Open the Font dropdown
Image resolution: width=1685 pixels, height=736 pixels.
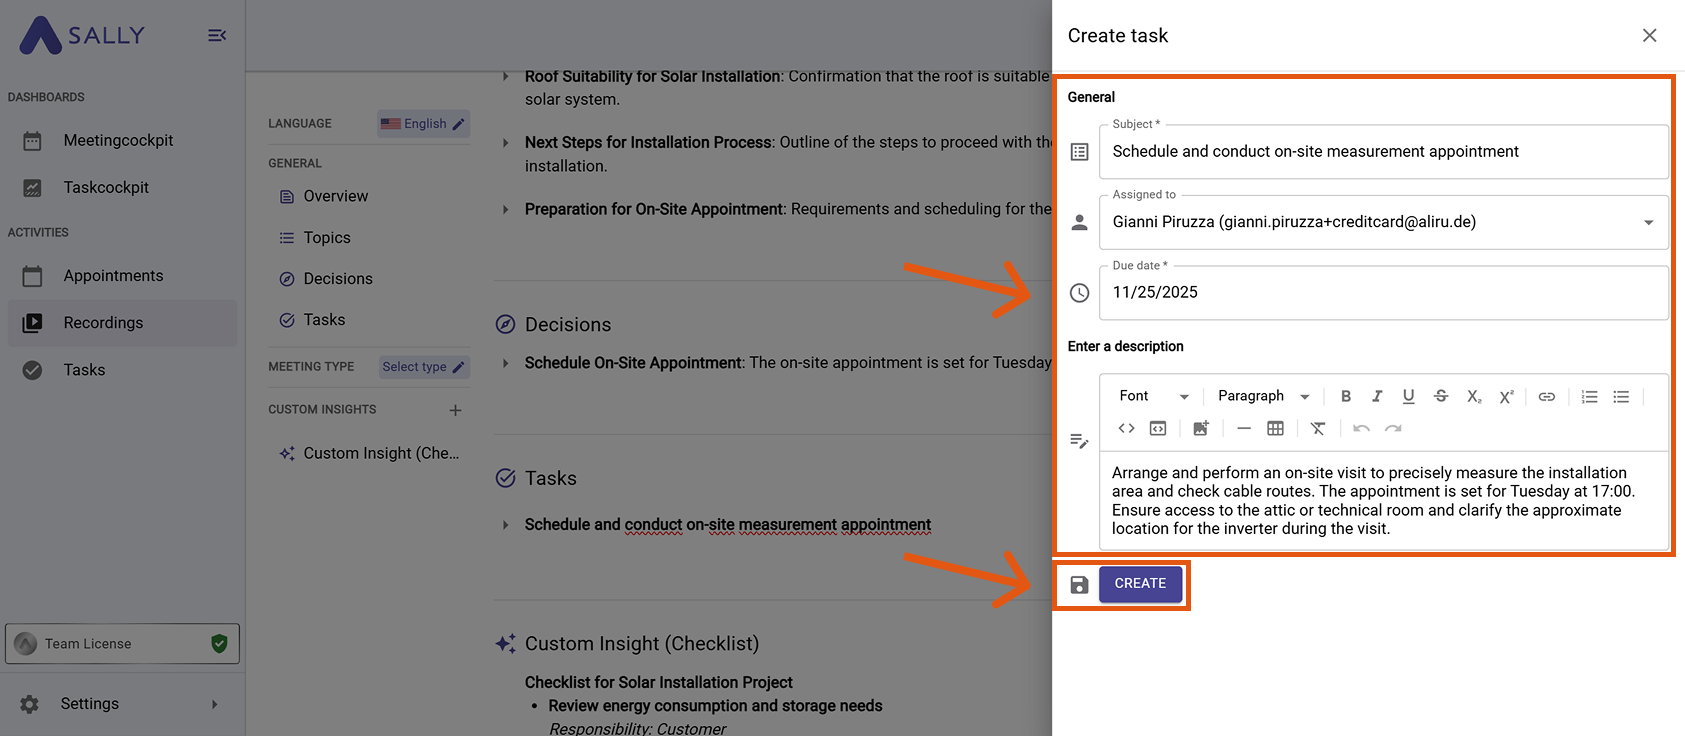click(x=1153, y=396)
